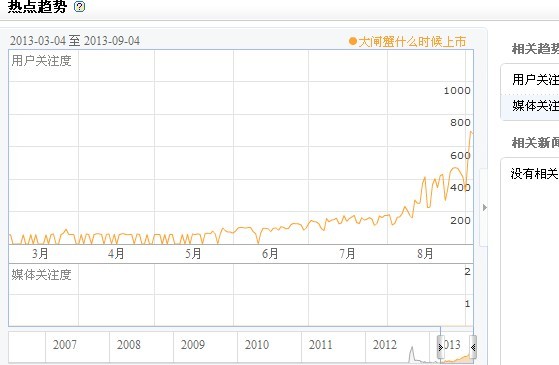Click the small gray spike in 2012 overview
This screenshot has height=365, width=559.
(412, 353)
